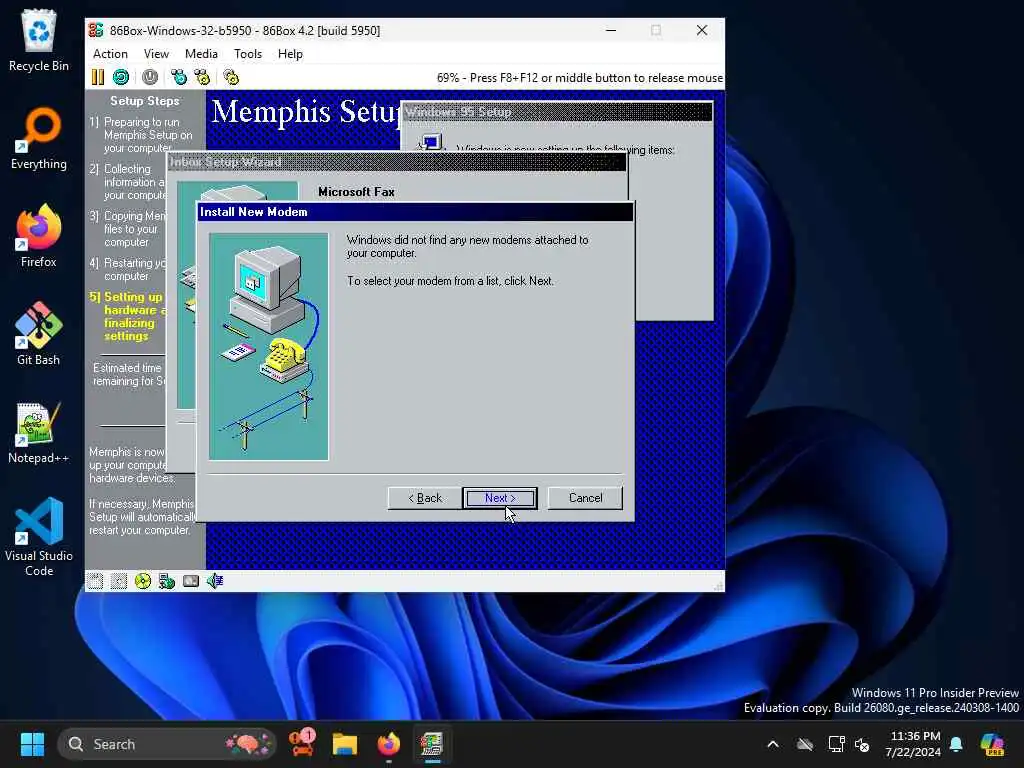The image size is (1024, 768).
Task: Click the 'Memphis Setup' banner heading
Action: [304, 111]
